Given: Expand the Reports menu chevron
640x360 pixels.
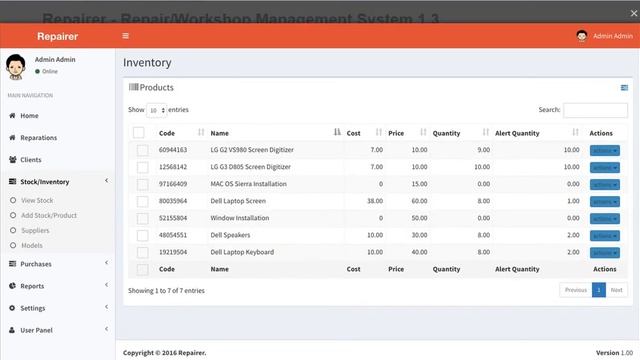Looking at the screenshot, I should click(107, 285).
